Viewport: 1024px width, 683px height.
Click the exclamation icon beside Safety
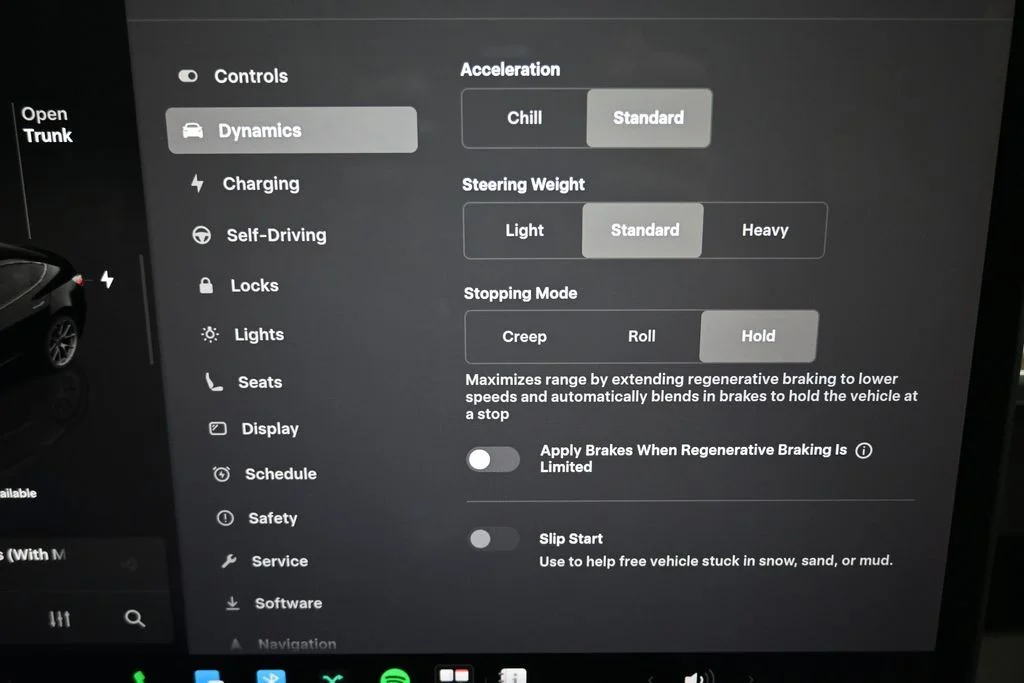pos(225,518)
